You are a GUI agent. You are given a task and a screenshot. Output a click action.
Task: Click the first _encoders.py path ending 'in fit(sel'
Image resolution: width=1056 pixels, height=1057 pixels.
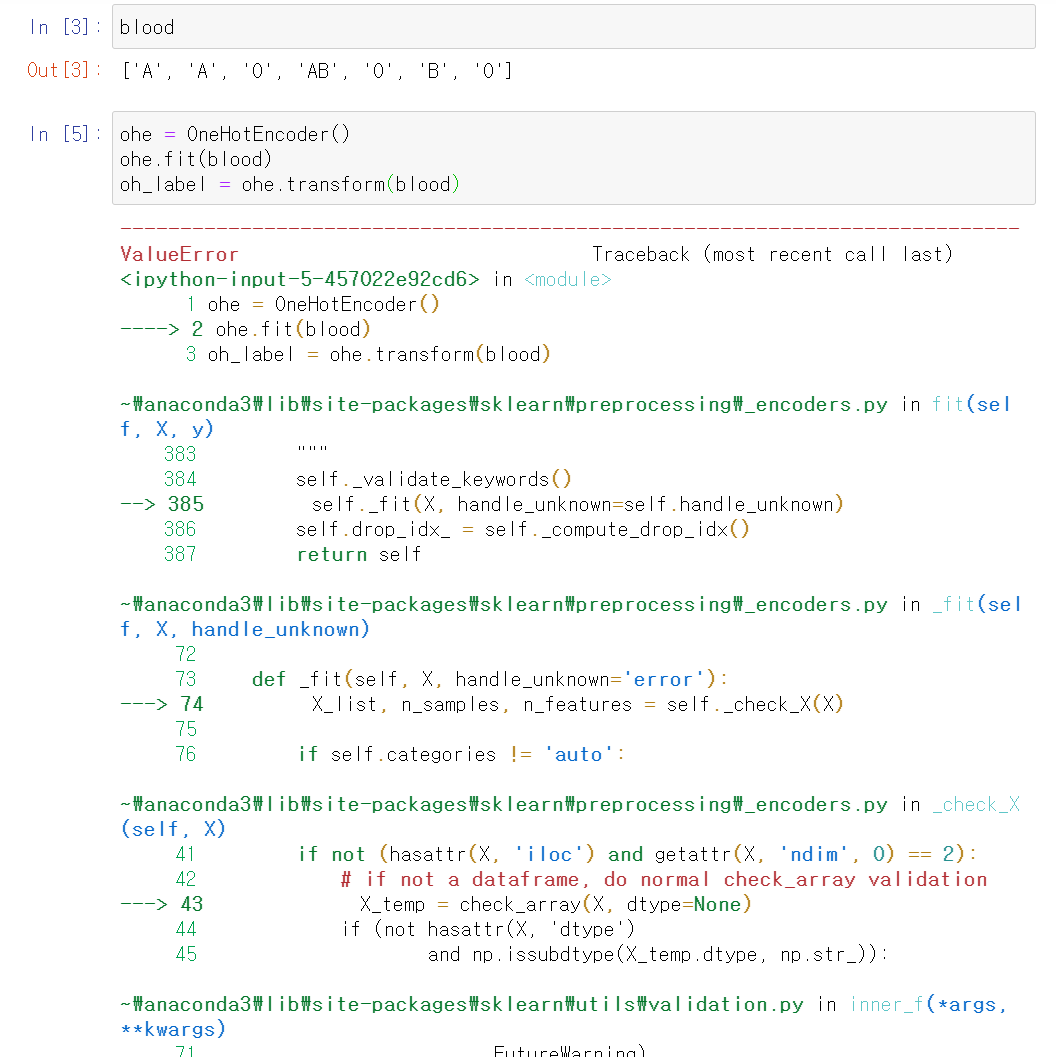pyautogui.click(x=566, y=404)
